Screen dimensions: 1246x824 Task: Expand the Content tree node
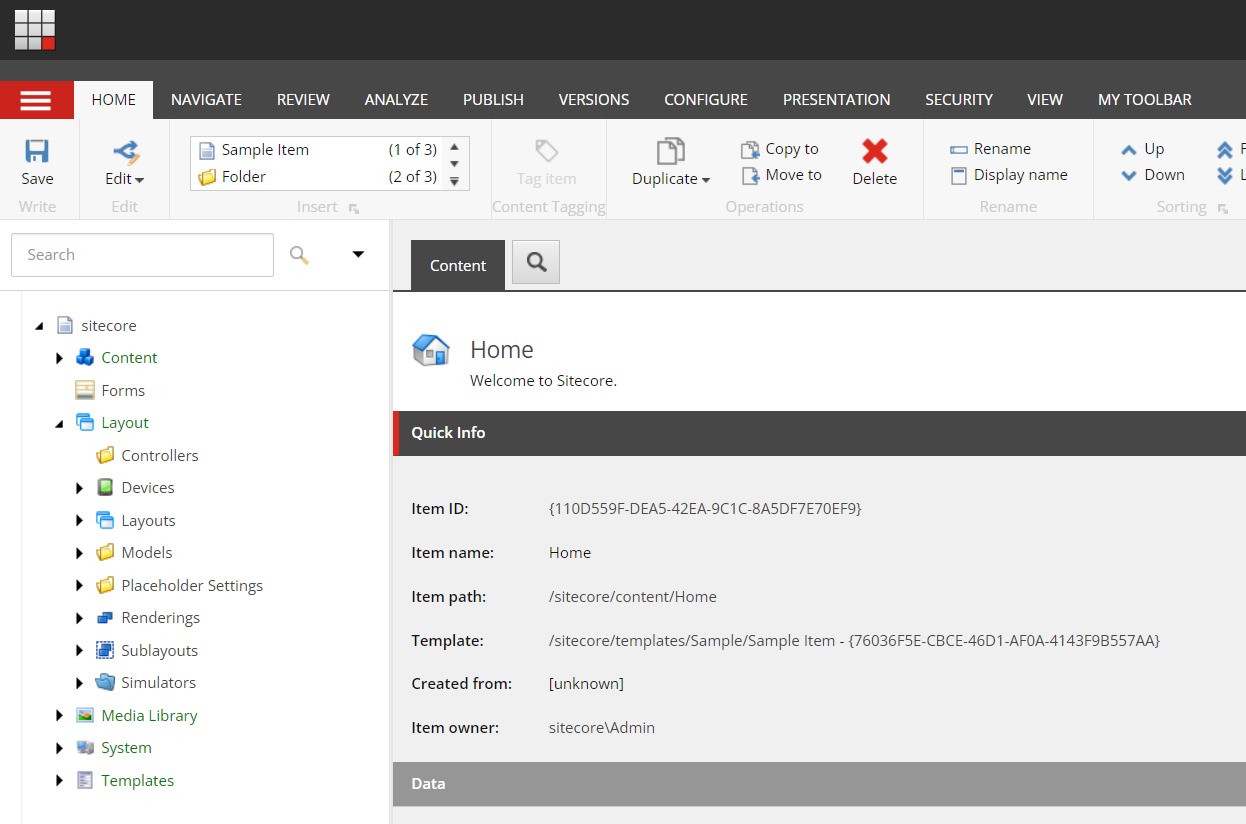pyautogui.click(x=59, y=358)
